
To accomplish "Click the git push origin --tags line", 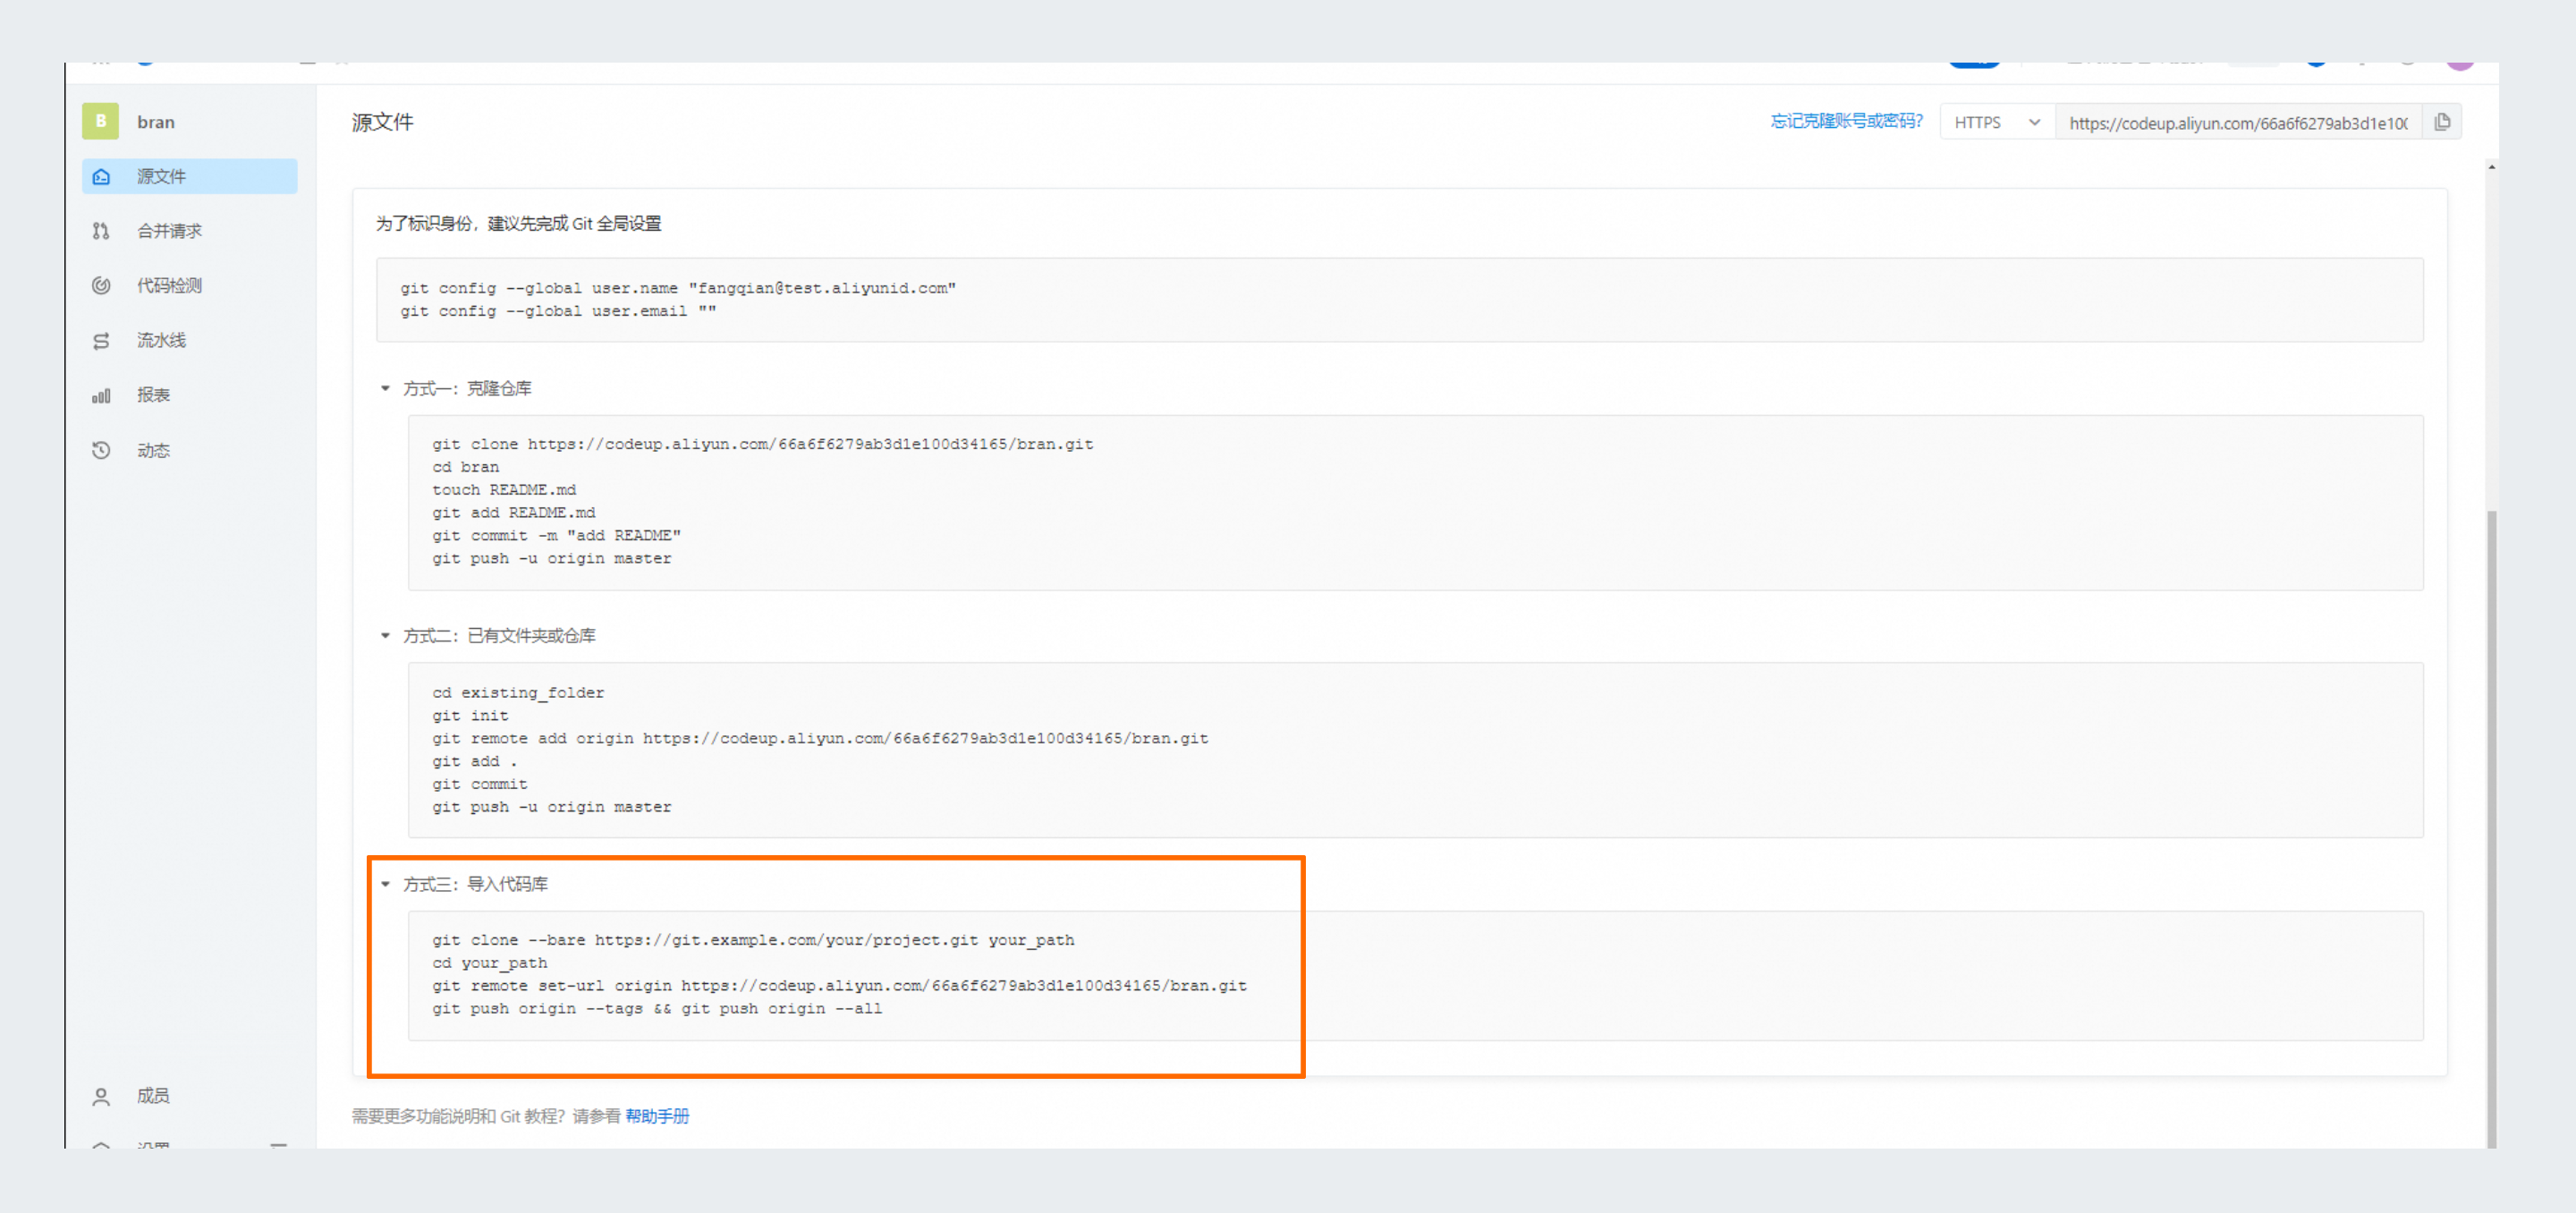I will tap(657, 1009).
